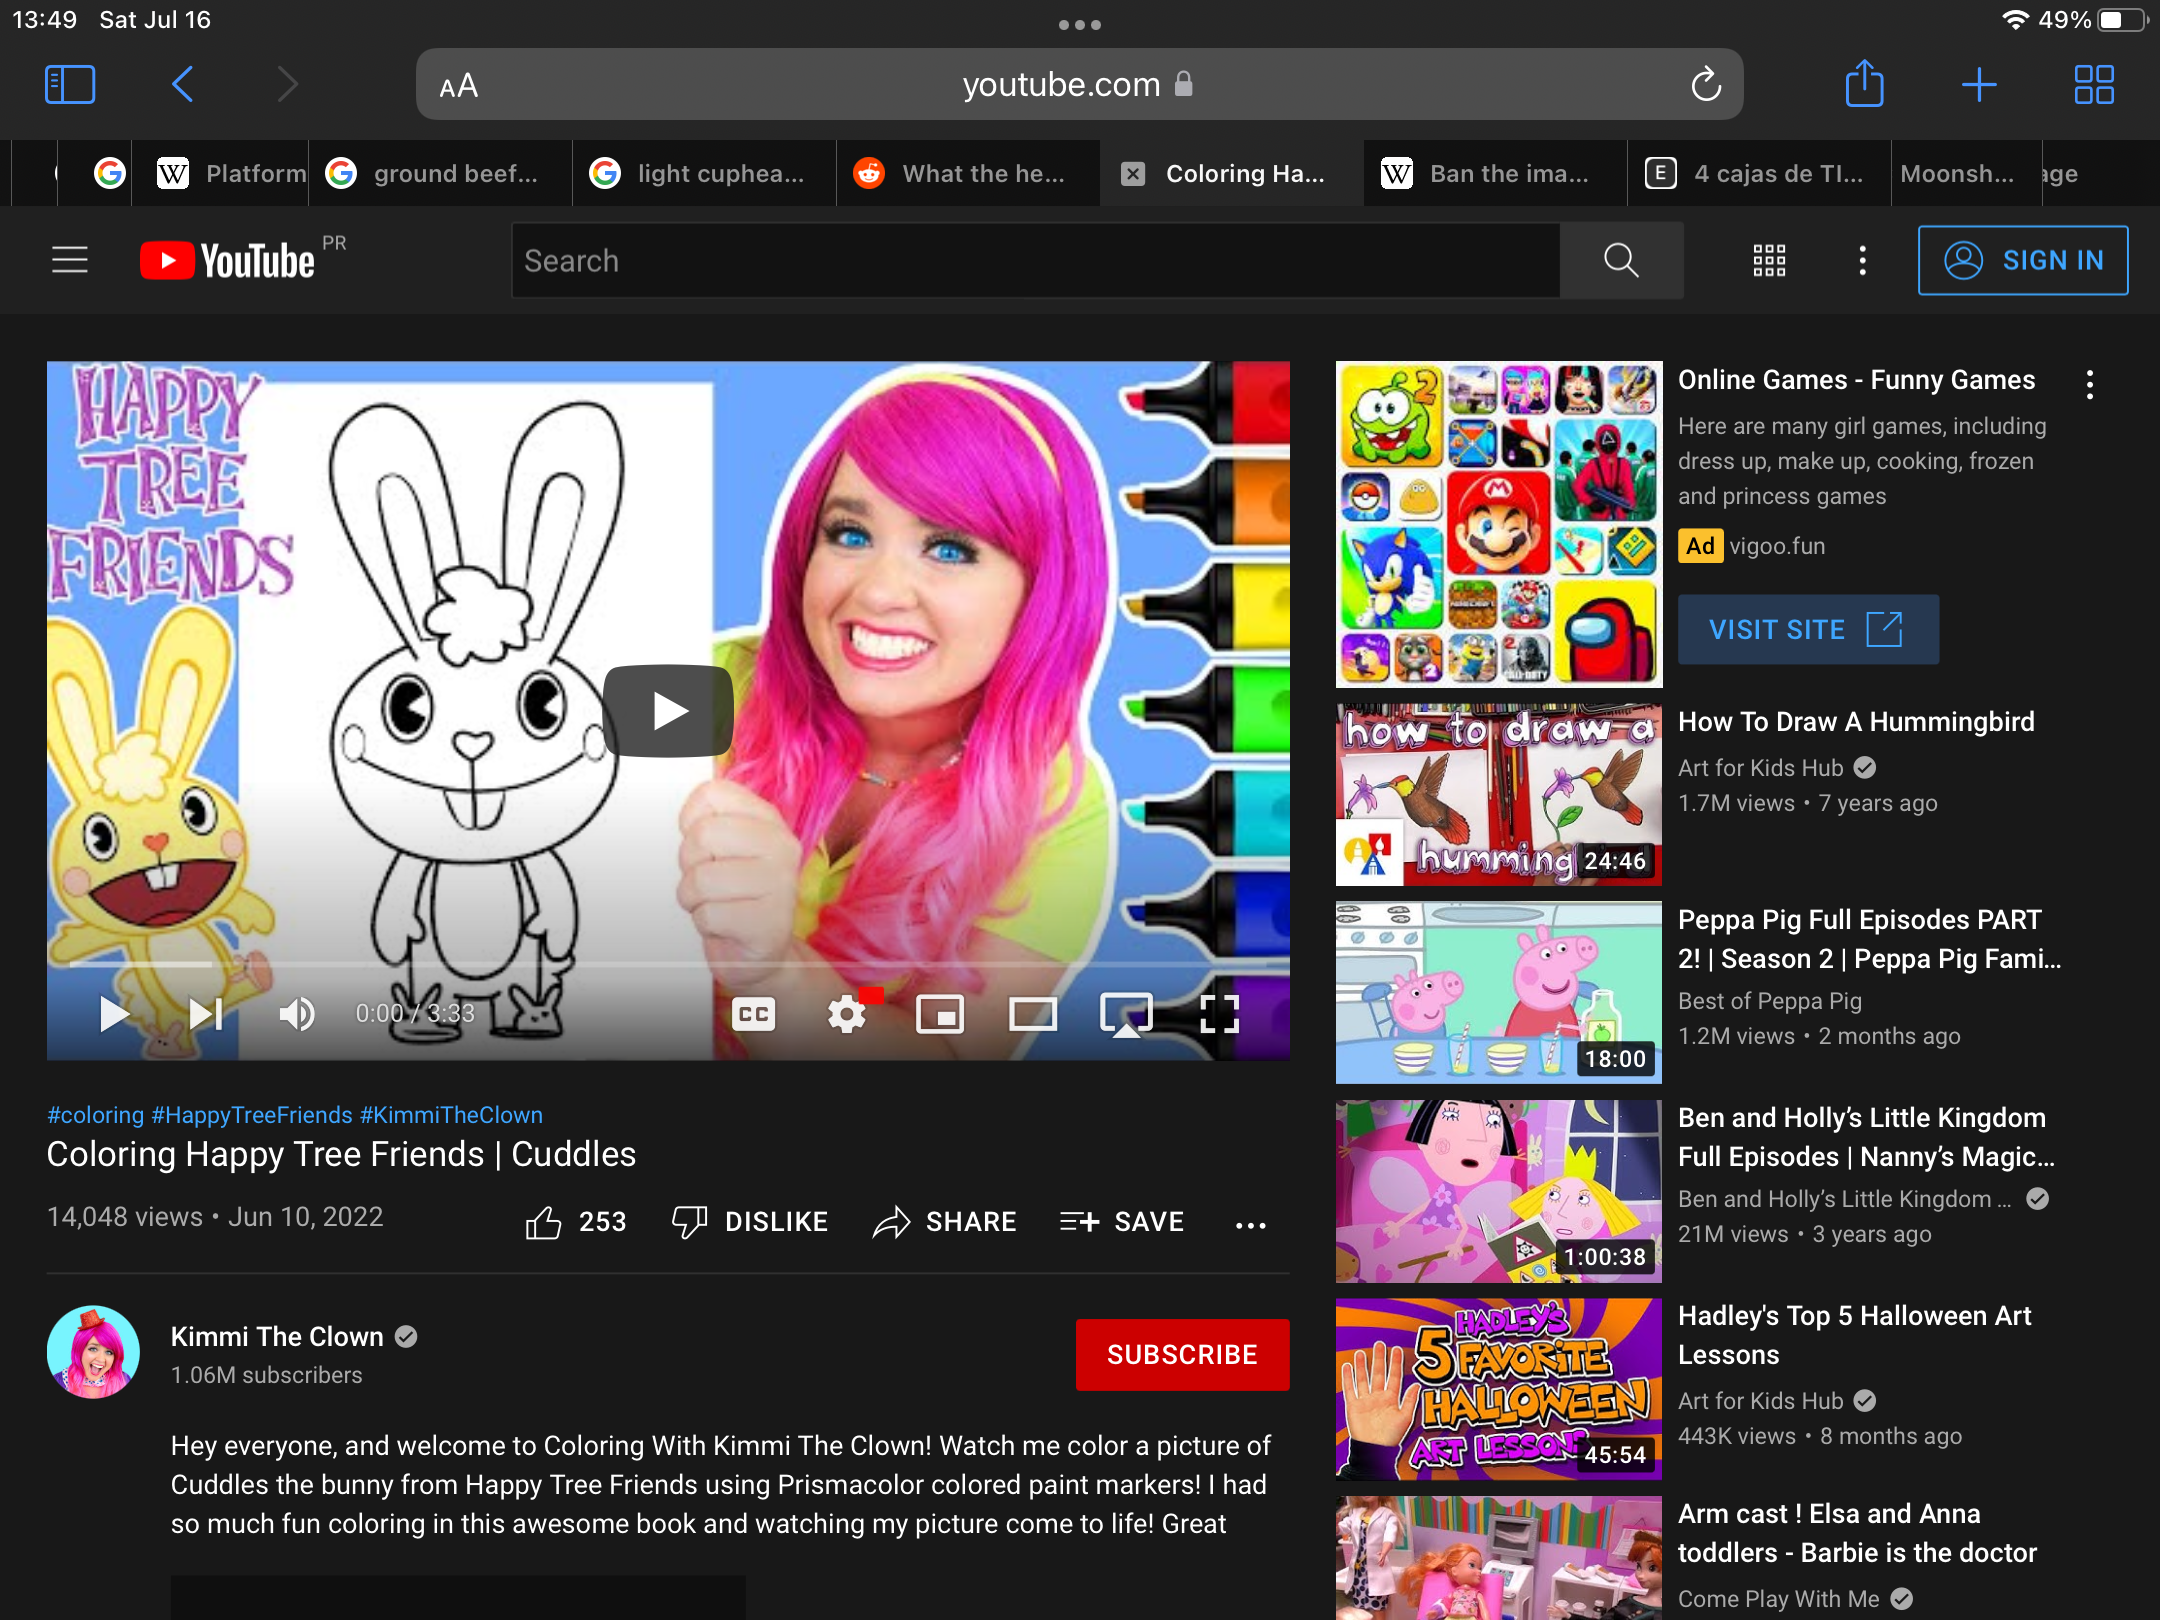2160x1620 pixels.
Task: Open the Online Games ad thumbnail
Action: 1498,524
